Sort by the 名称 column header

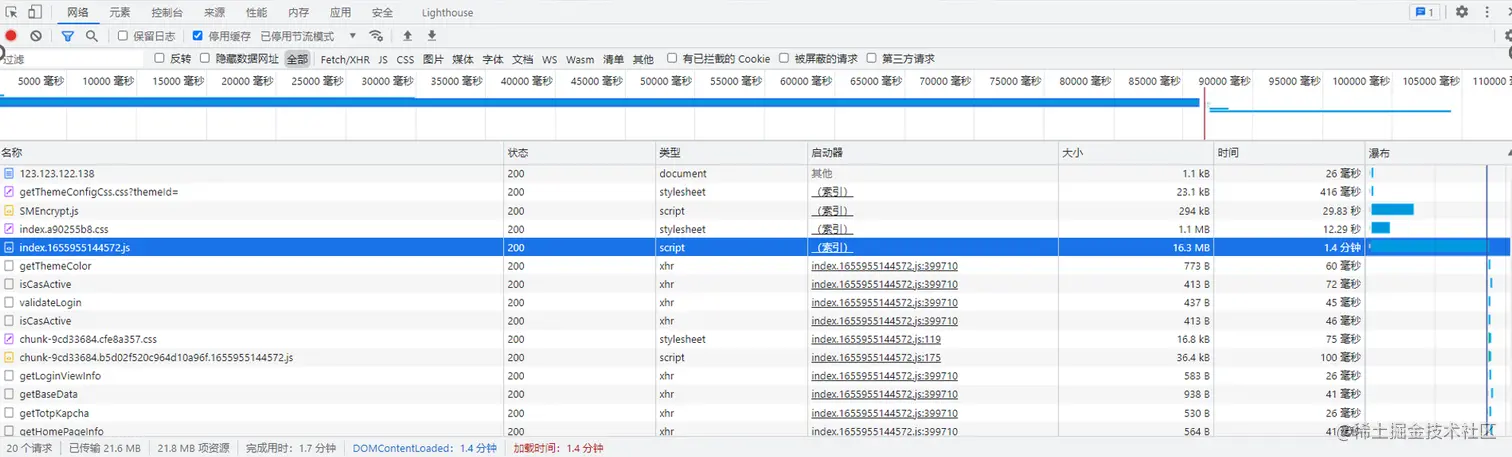tap(251, 153)
